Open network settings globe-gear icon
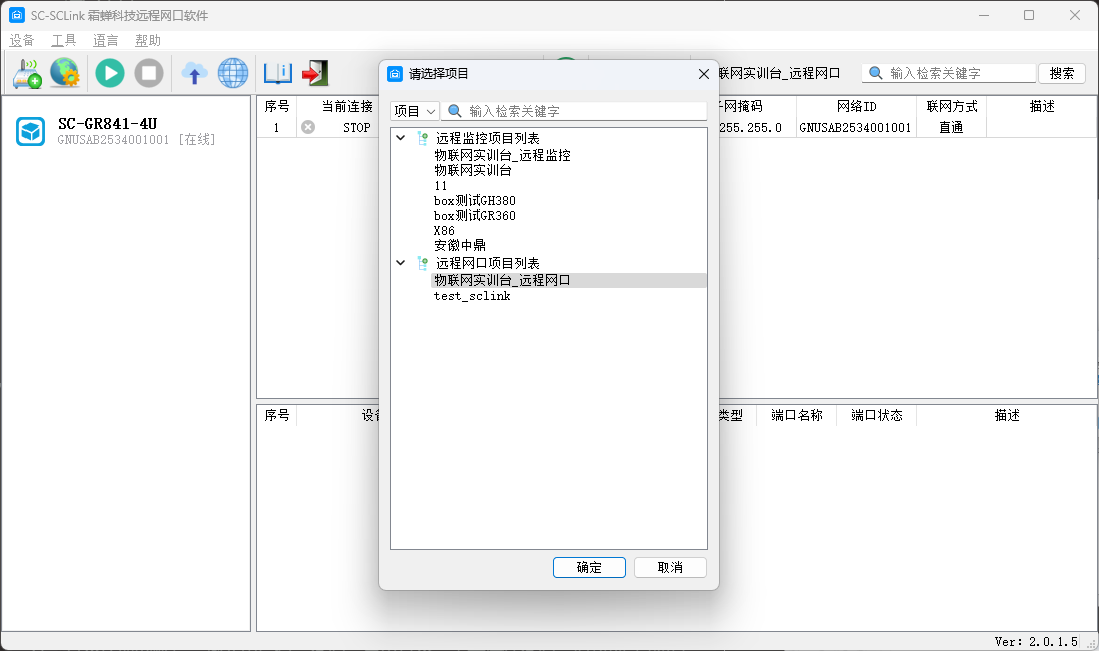 [65, 73]
